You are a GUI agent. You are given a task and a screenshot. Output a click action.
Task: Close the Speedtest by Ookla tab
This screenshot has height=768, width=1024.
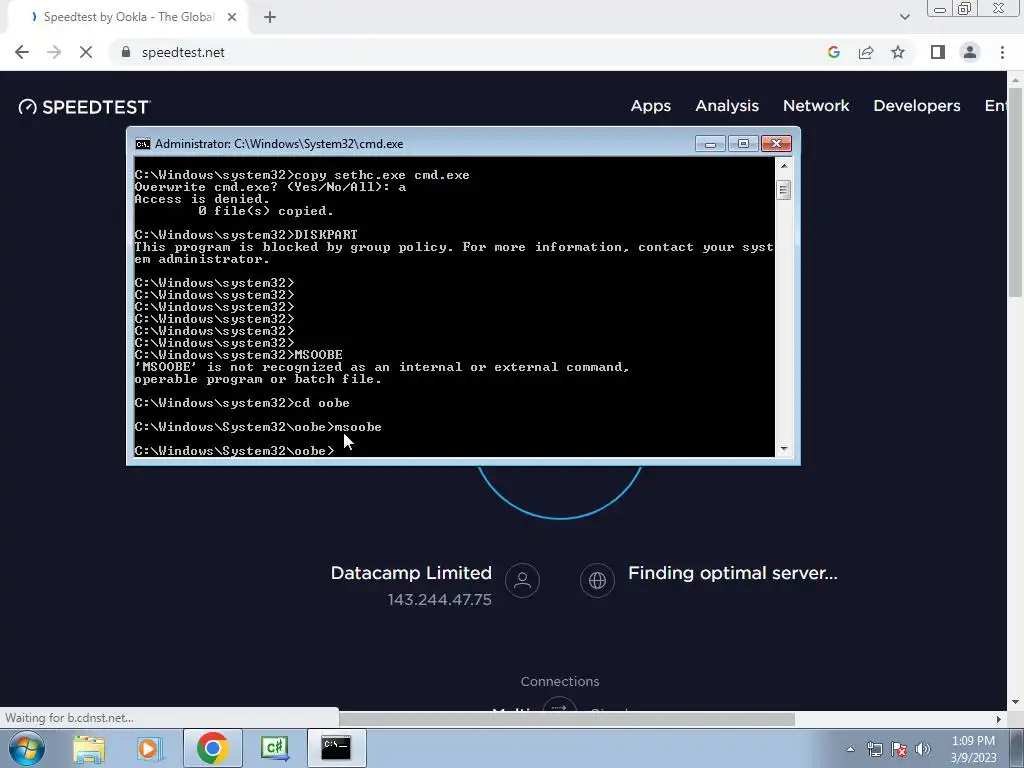[x=232, y=18]
